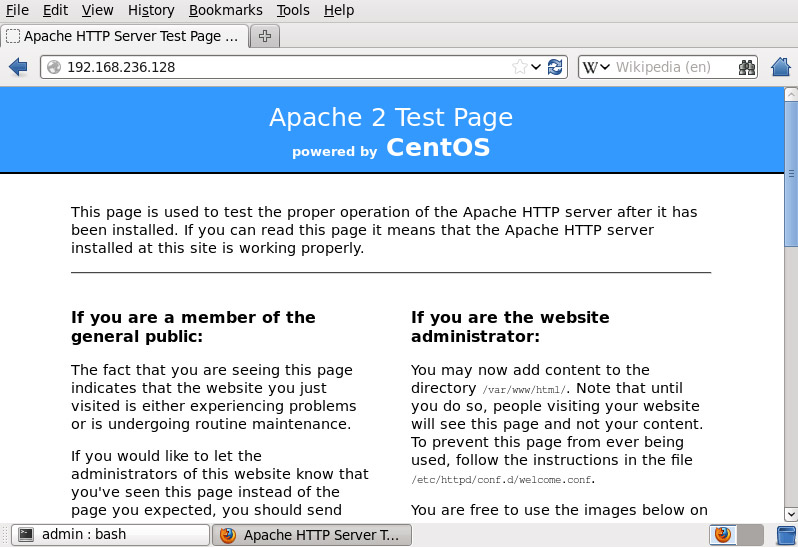This screenshot has height=548, width=798.
Task: Click the /etc/httpd/conf.d/welcome.conf path text
Action: 501,480
